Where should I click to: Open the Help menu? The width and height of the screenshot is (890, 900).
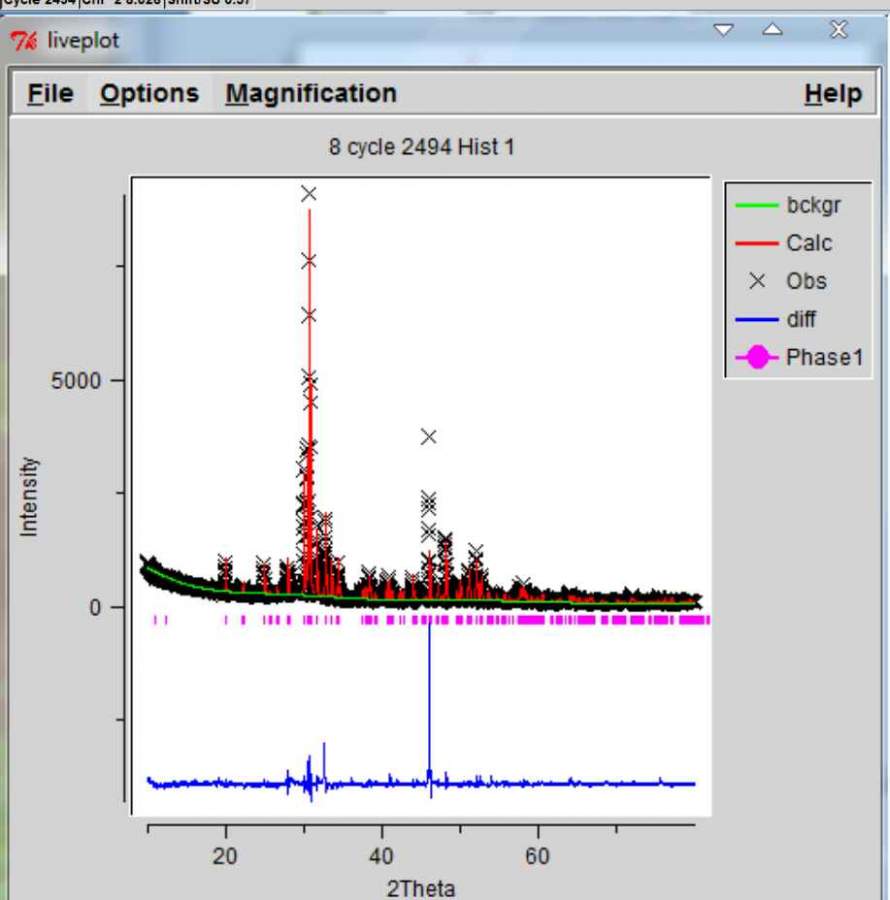[833, 94]
